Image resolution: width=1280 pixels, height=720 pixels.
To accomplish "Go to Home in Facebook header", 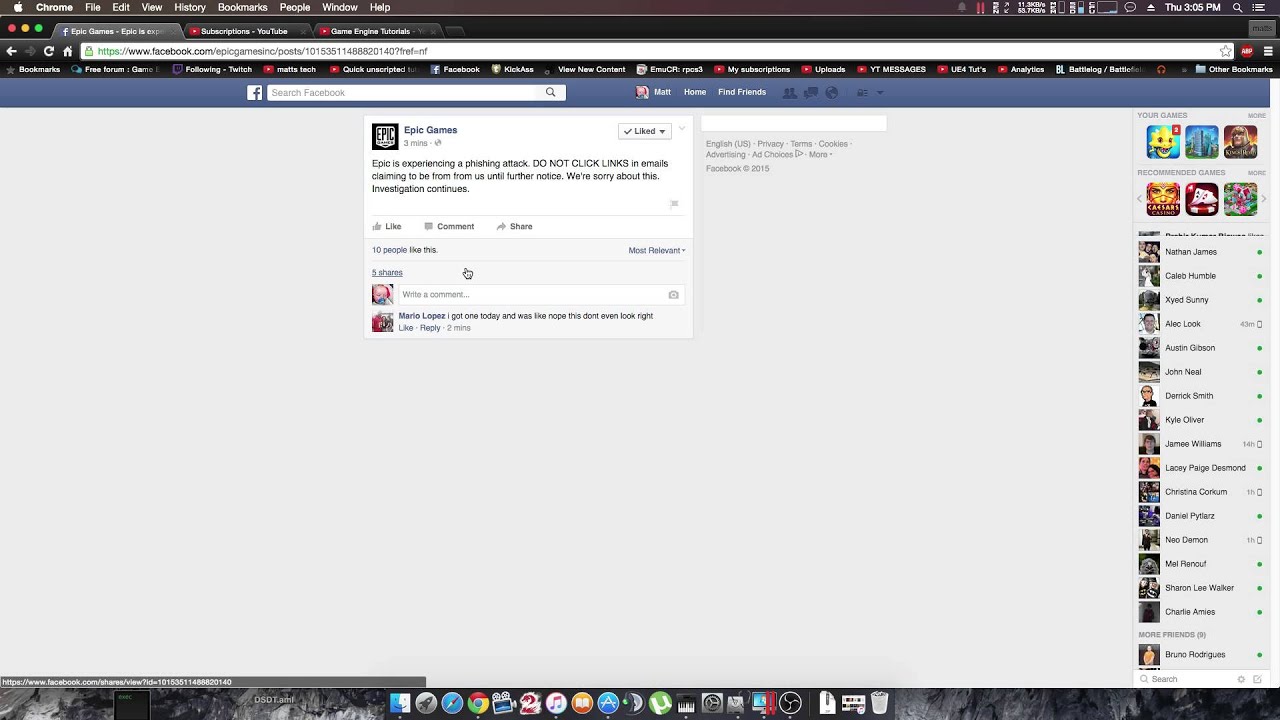I will 695,92.
